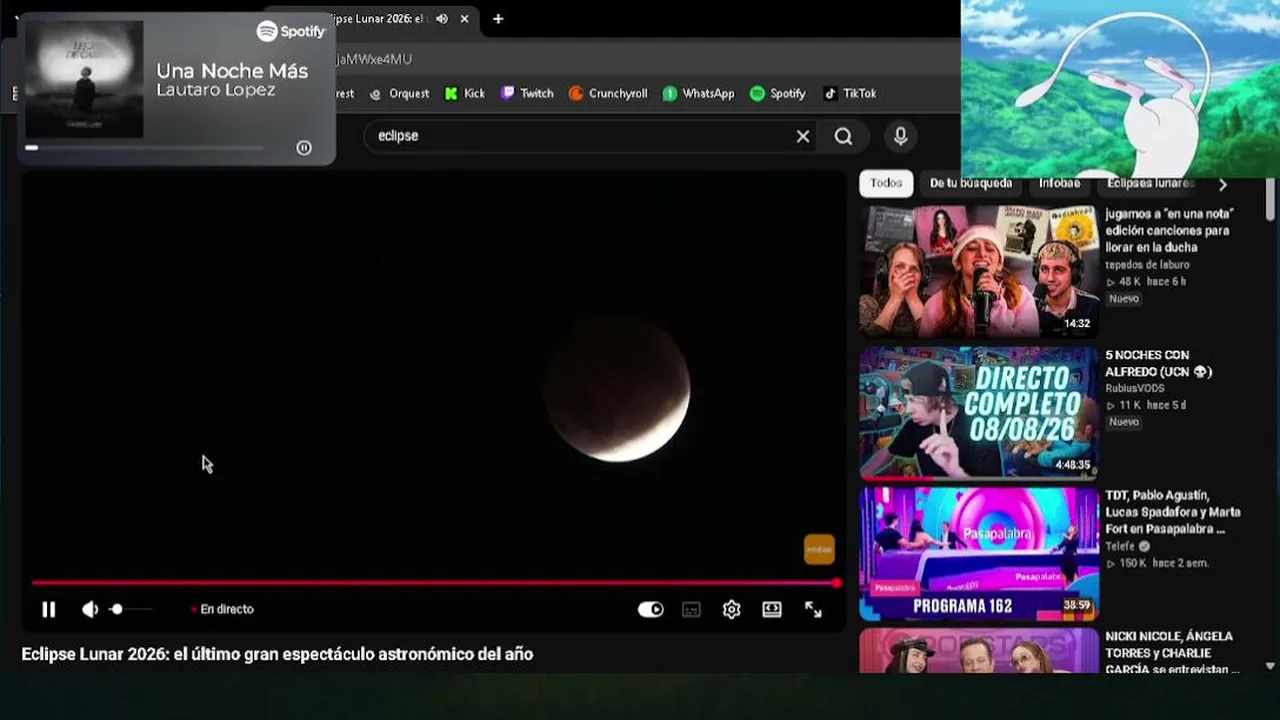Open the Pasapalabra Programa 162 thumbnail
Image resolution: width=1280 pixels, height=720 pixels.
[x=979, y=554]
